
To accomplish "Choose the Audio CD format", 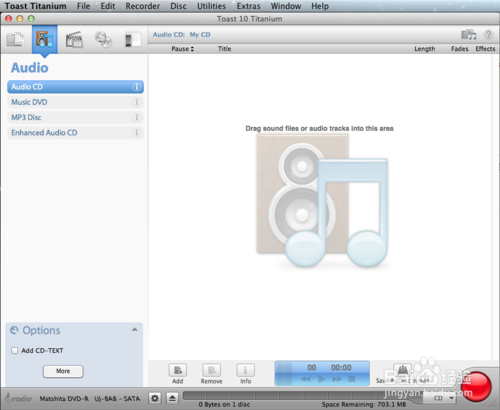I will [x=75, y=87].
